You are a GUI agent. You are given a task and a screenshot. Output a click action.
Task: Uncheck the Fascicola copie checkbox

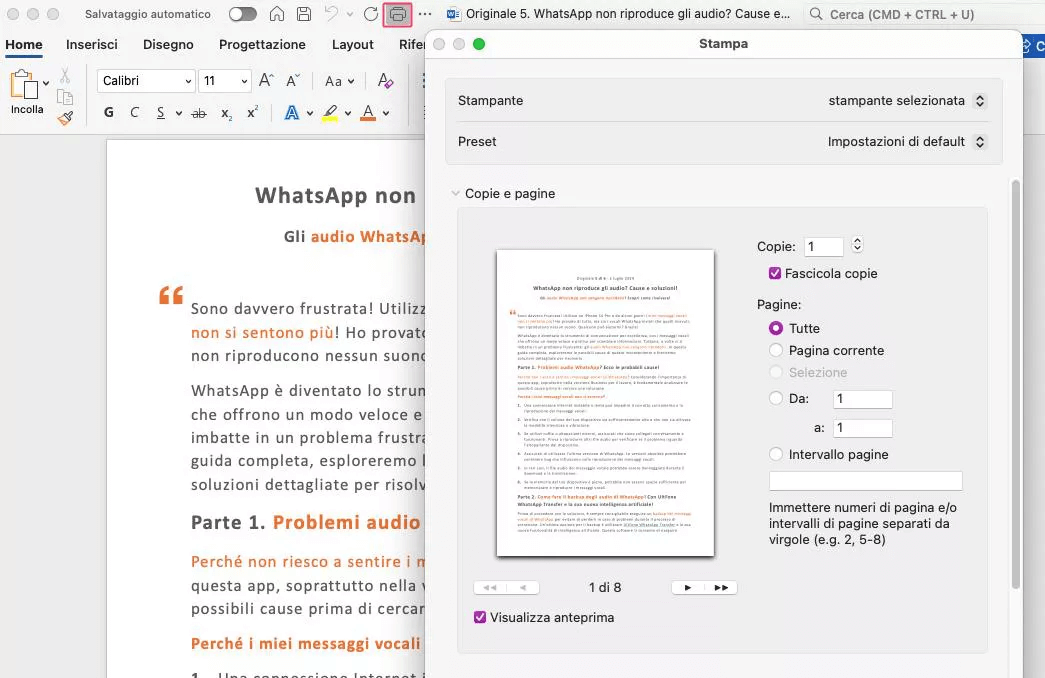click(x=774, y=273)
